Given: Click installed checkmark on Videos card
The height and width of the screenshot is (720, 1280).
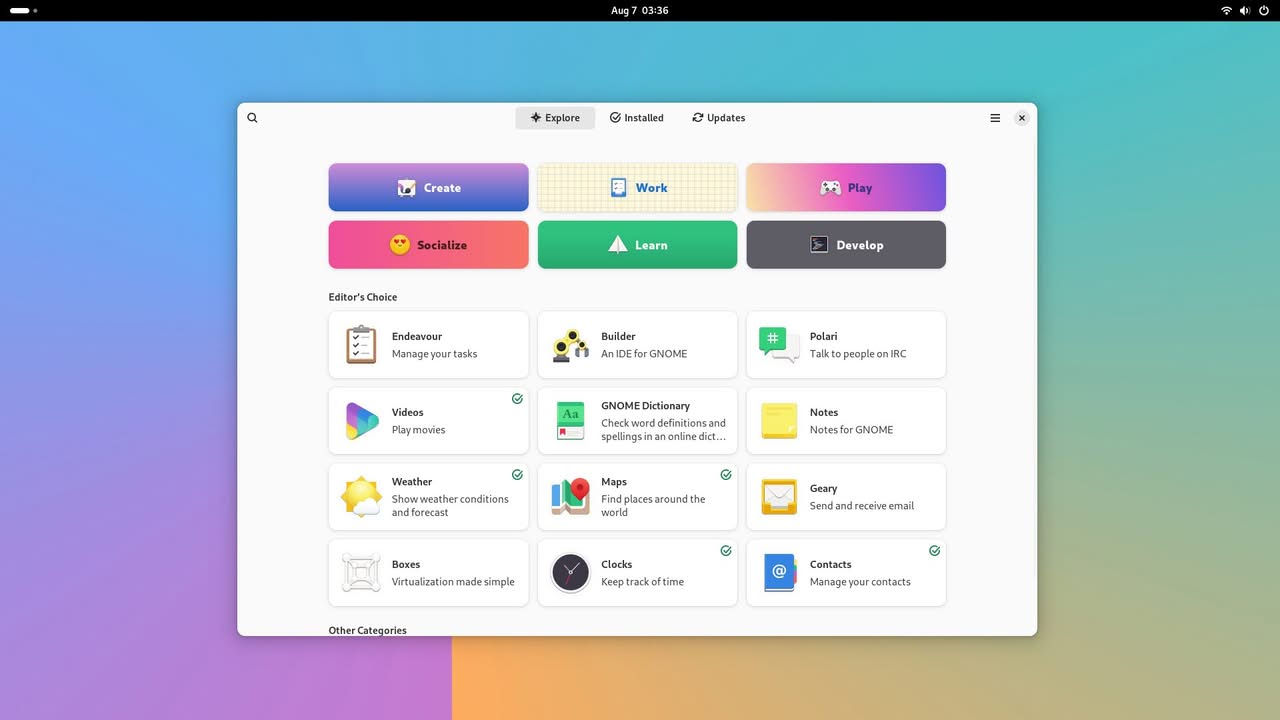Looking at the screenshot, I should pos(517,399).
